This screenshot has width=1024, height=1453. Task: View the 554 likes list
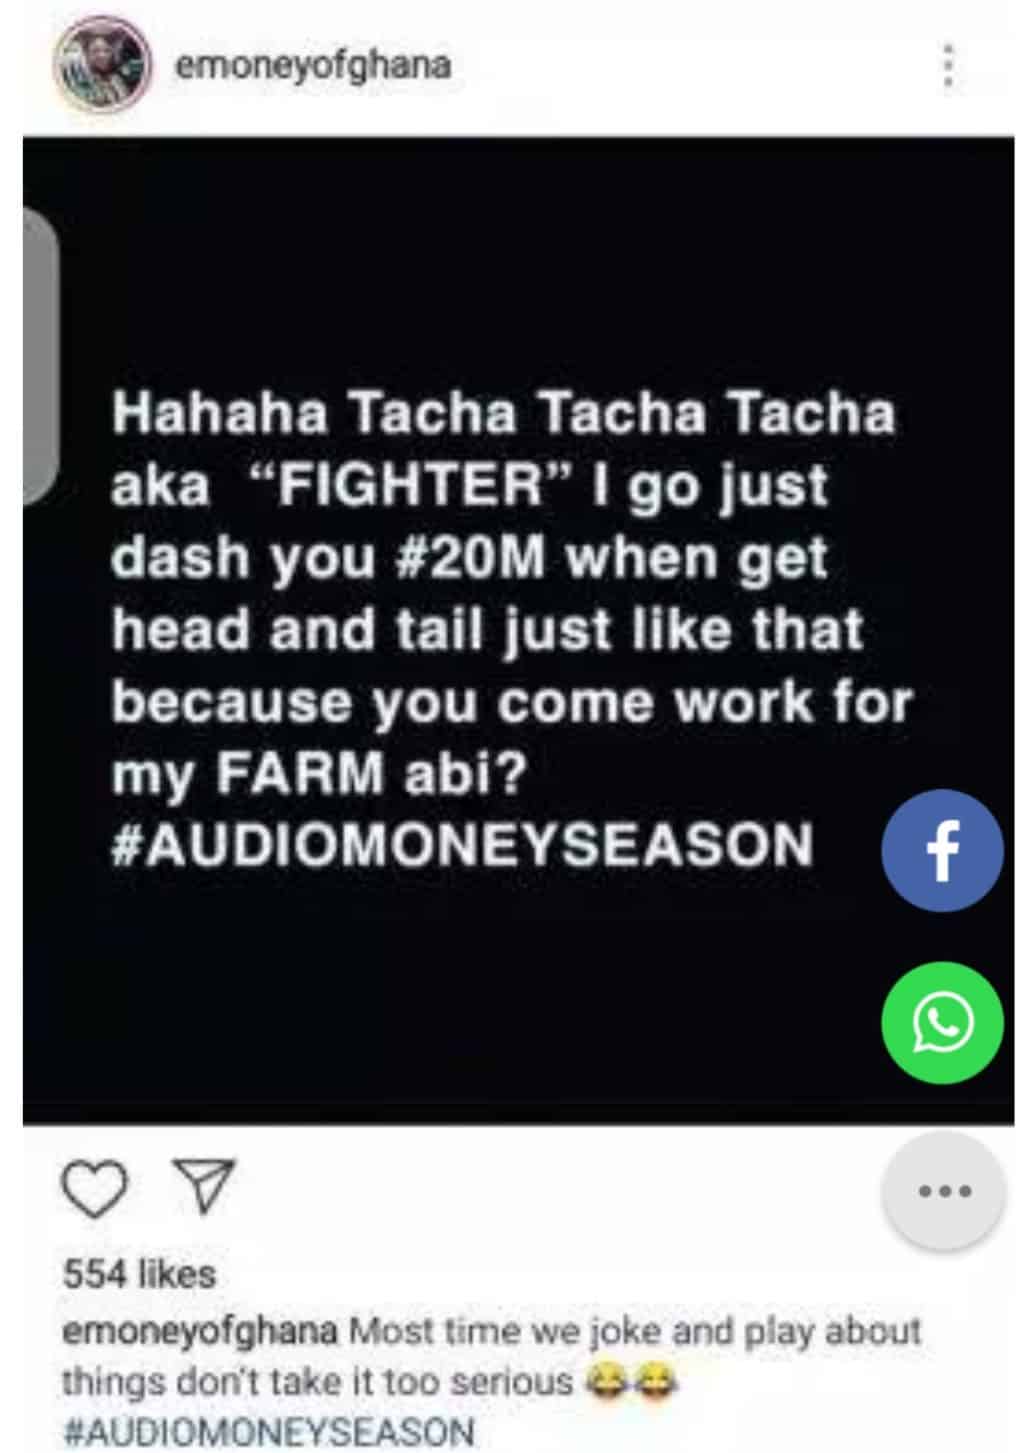[140, 1274]
